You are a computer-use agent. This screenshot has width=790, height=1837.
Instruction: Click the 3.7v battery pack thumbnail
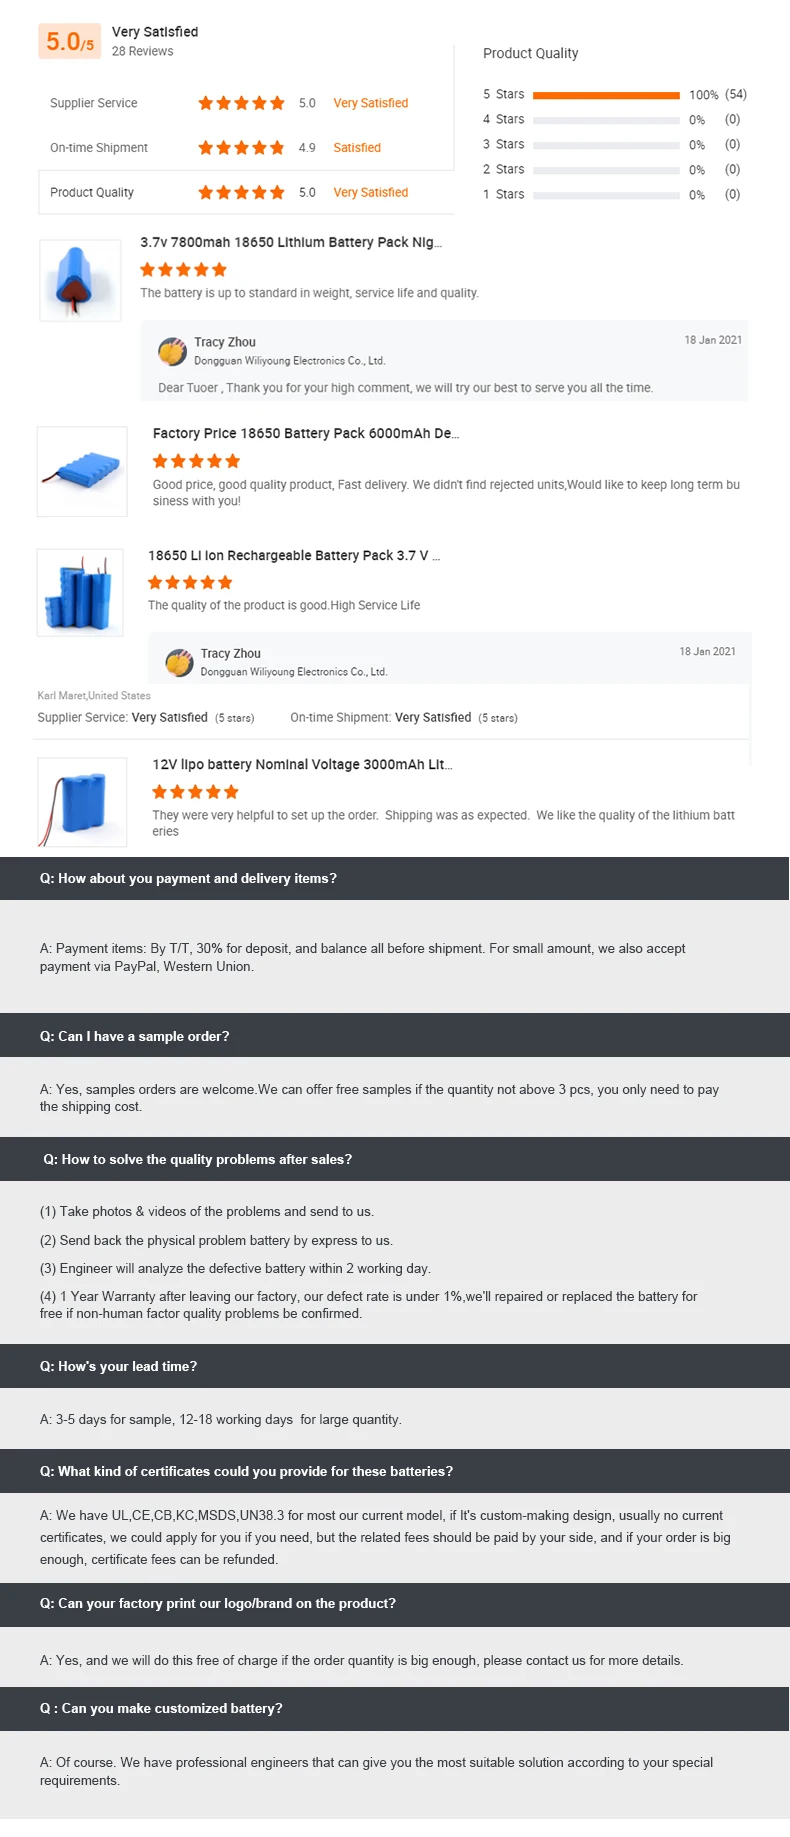point(80,280)
